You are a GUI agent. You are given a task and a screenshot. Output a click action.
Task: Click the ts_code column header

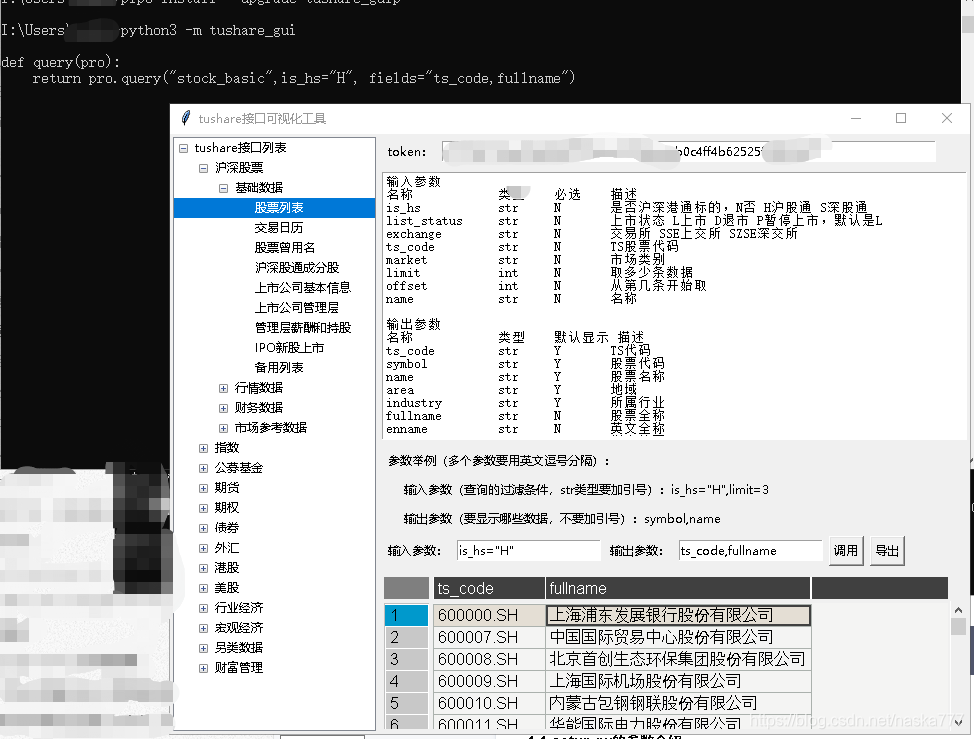click(489, 588)
